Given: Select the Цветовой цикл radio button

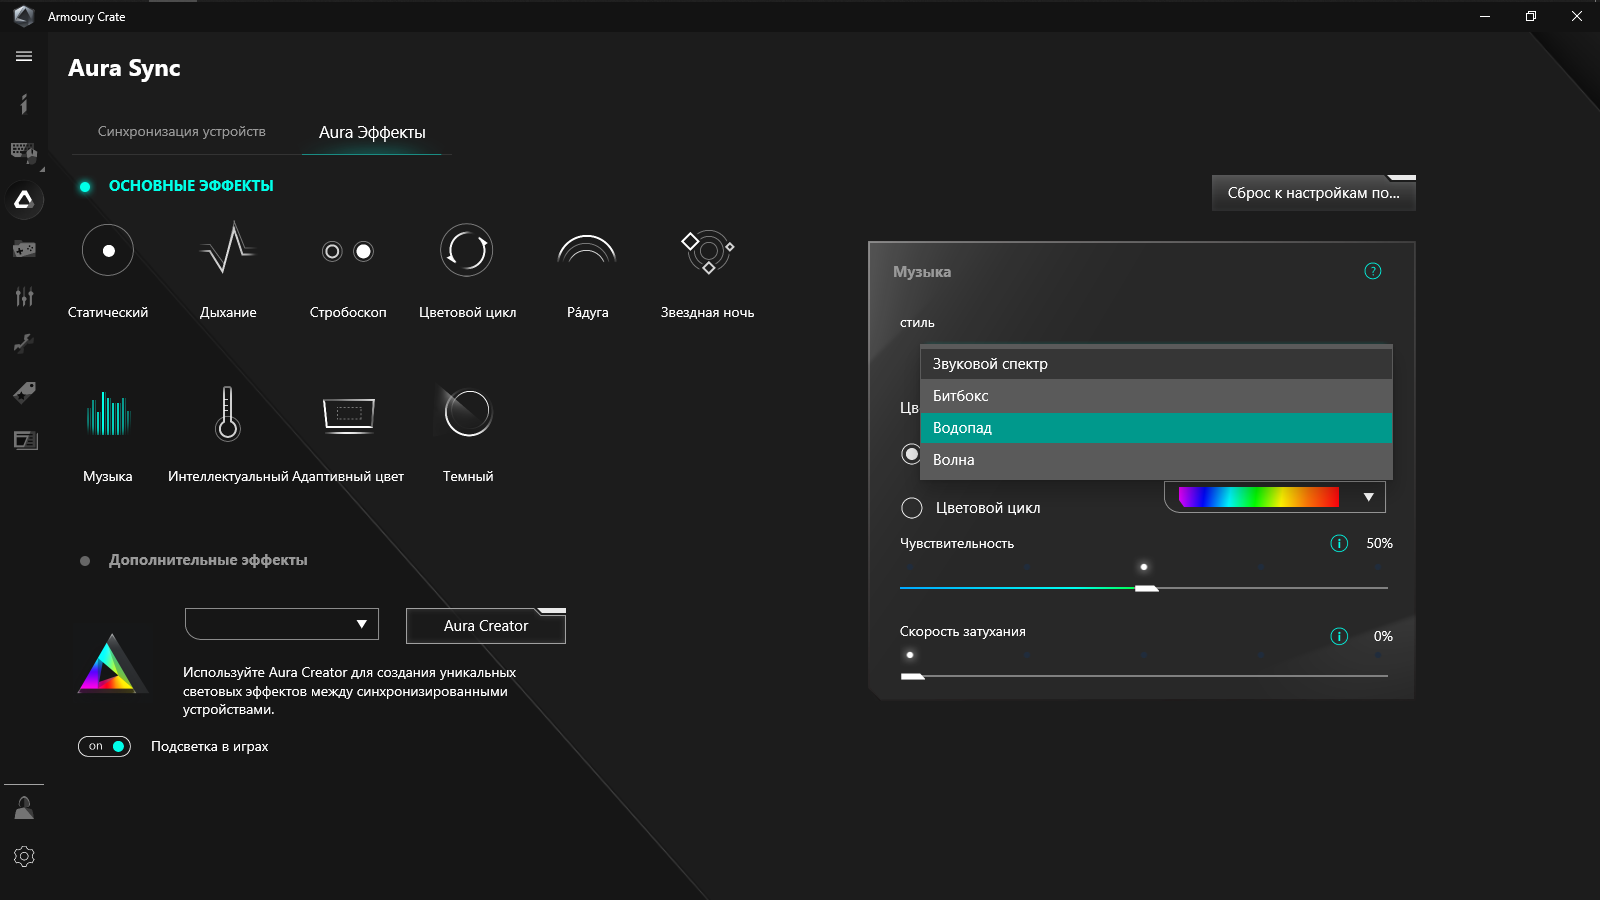Looking at the screenshot, I should (912, 508).
